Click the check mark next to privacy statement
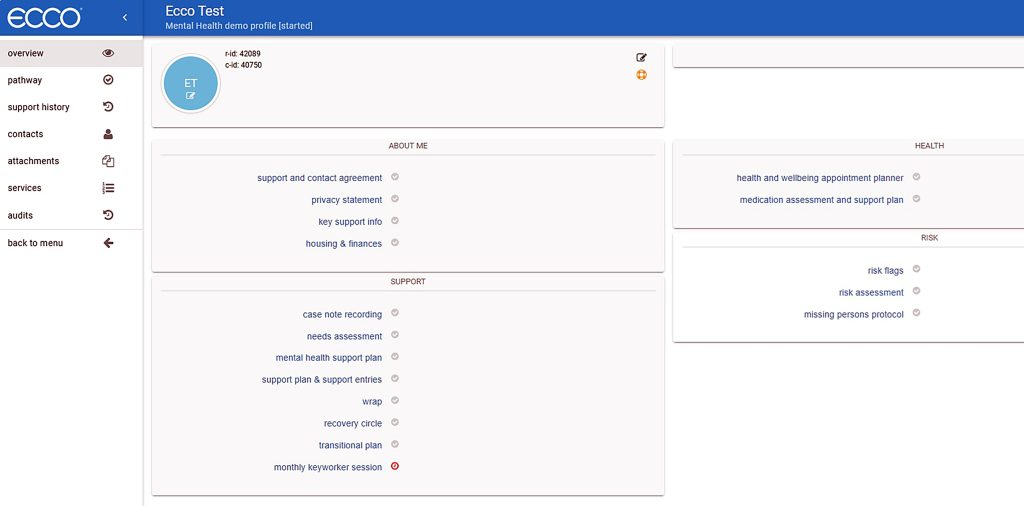The image size is (1024, 506). (395, 199)
